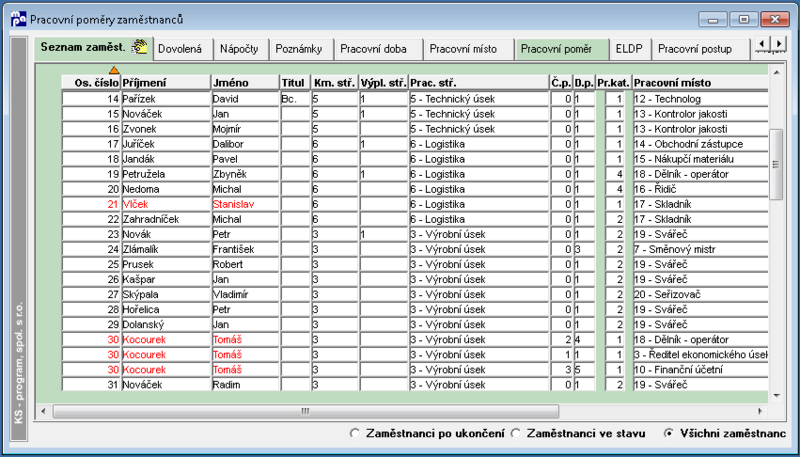Click the first name Radim
The height and width of the screenshot is (457, 800).
click(x=245, y=385)
